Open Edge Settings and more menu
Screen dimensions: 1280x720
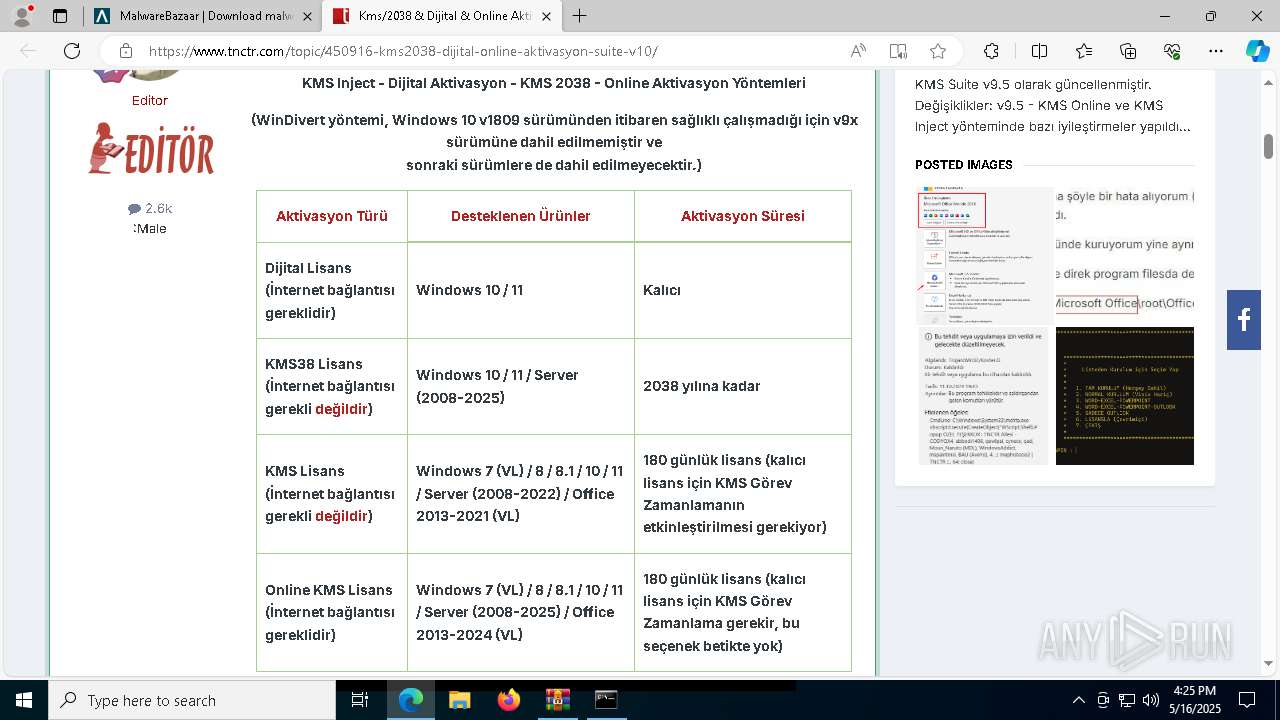1216,51
